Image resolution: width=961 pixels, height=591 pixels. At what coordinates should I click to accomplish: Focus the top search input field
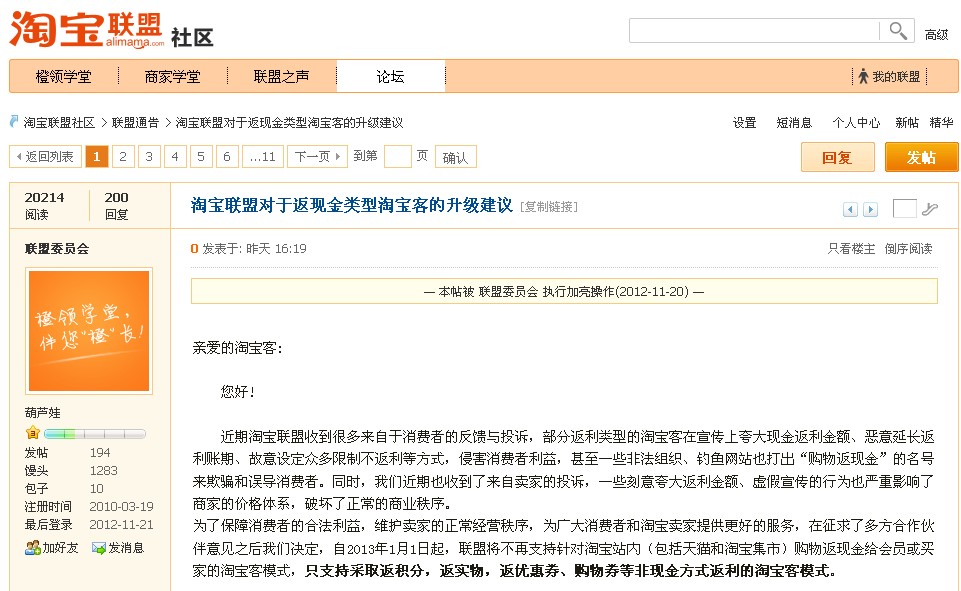click(754, 31)
